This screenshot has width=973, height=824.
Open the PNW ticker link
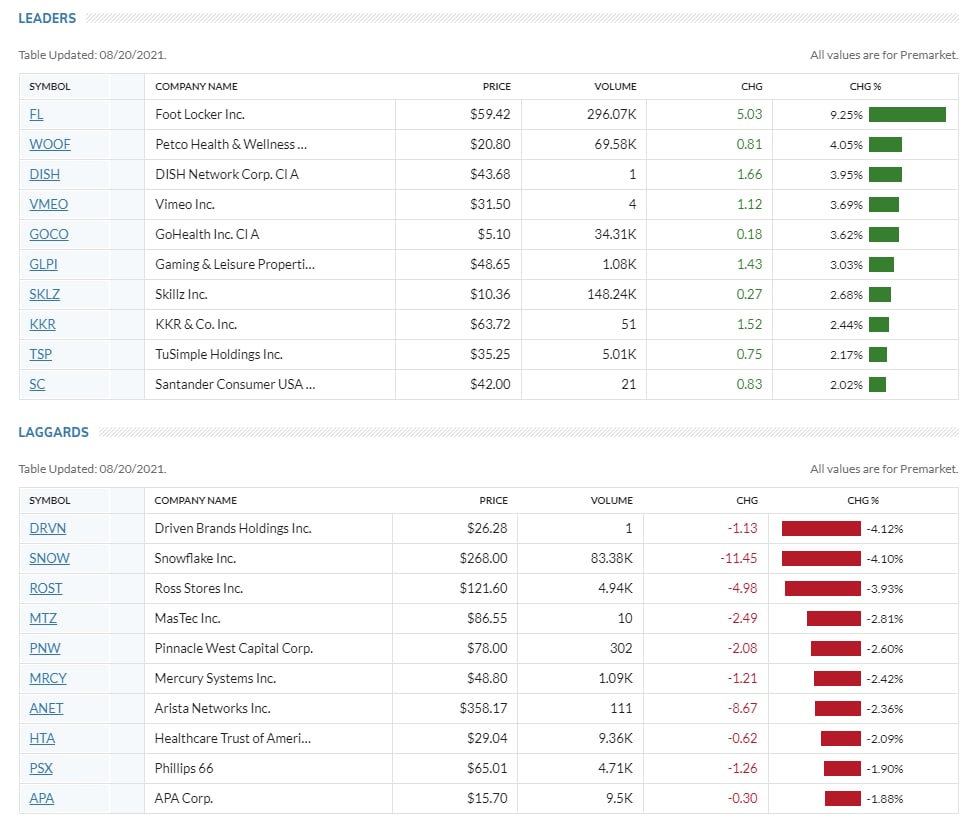point(45,648)
